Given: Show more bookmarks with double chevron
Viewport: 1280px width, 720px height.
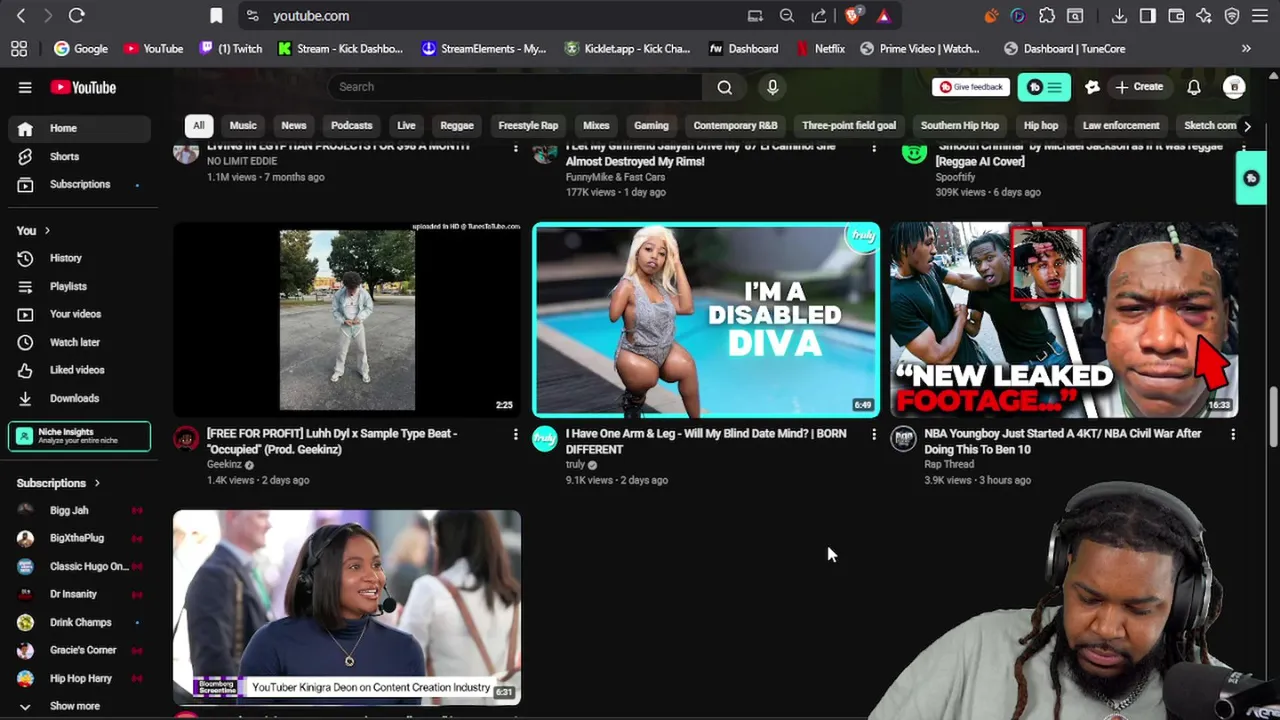Looking at the screenshot, I should pyautogui.click(x=1246, y=48).
